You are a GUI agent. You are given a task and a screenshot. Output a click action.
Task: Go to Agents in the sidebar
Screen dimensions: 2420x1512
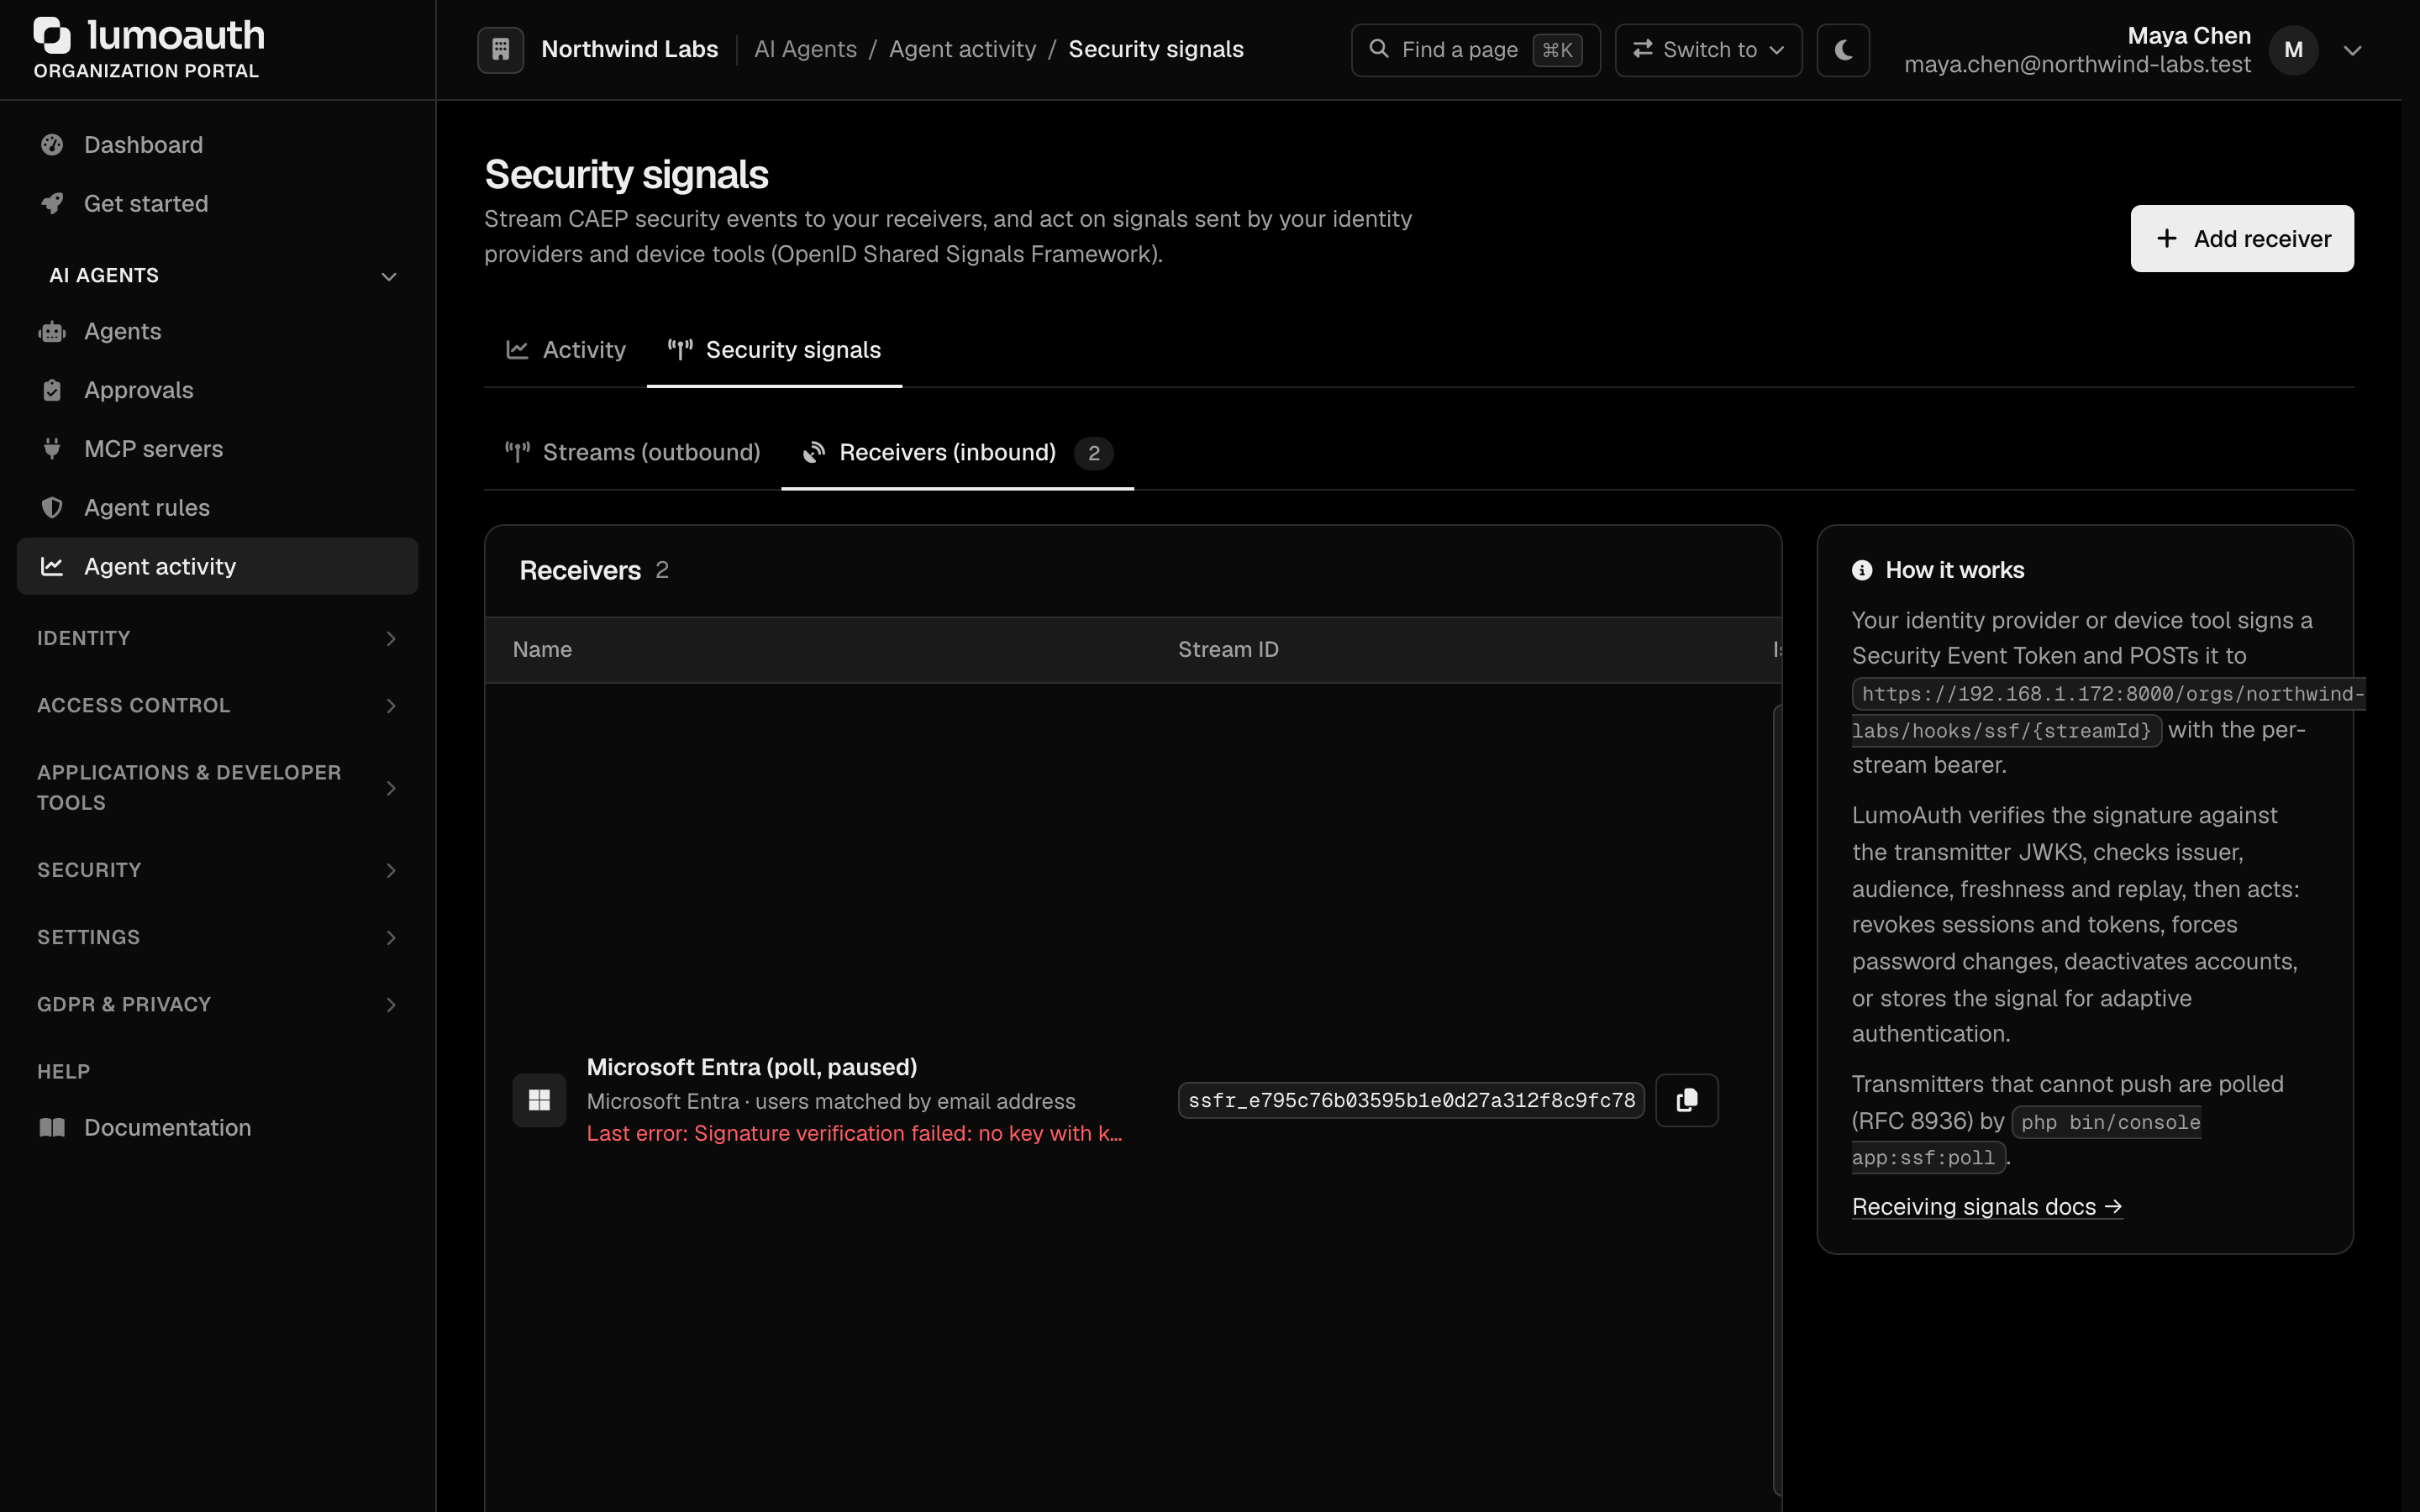(217, 332)
